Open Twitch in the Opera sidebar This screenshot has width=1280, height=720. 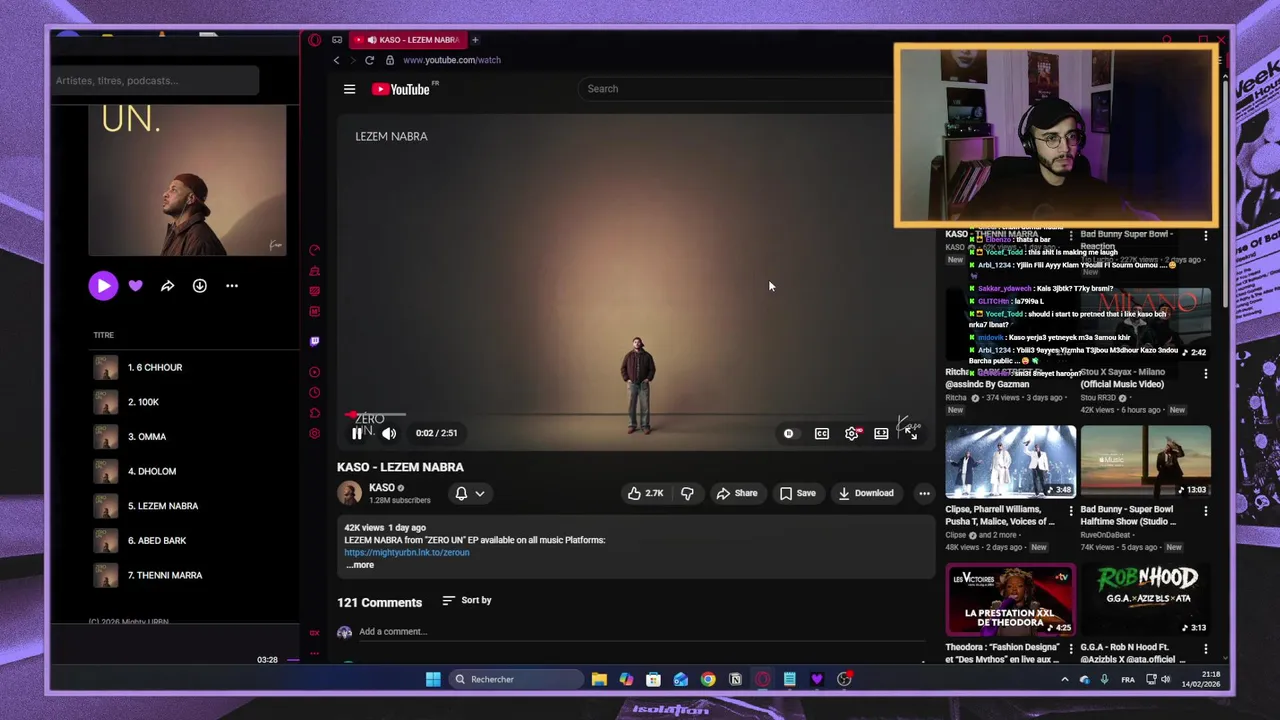(x=314, y=342)
